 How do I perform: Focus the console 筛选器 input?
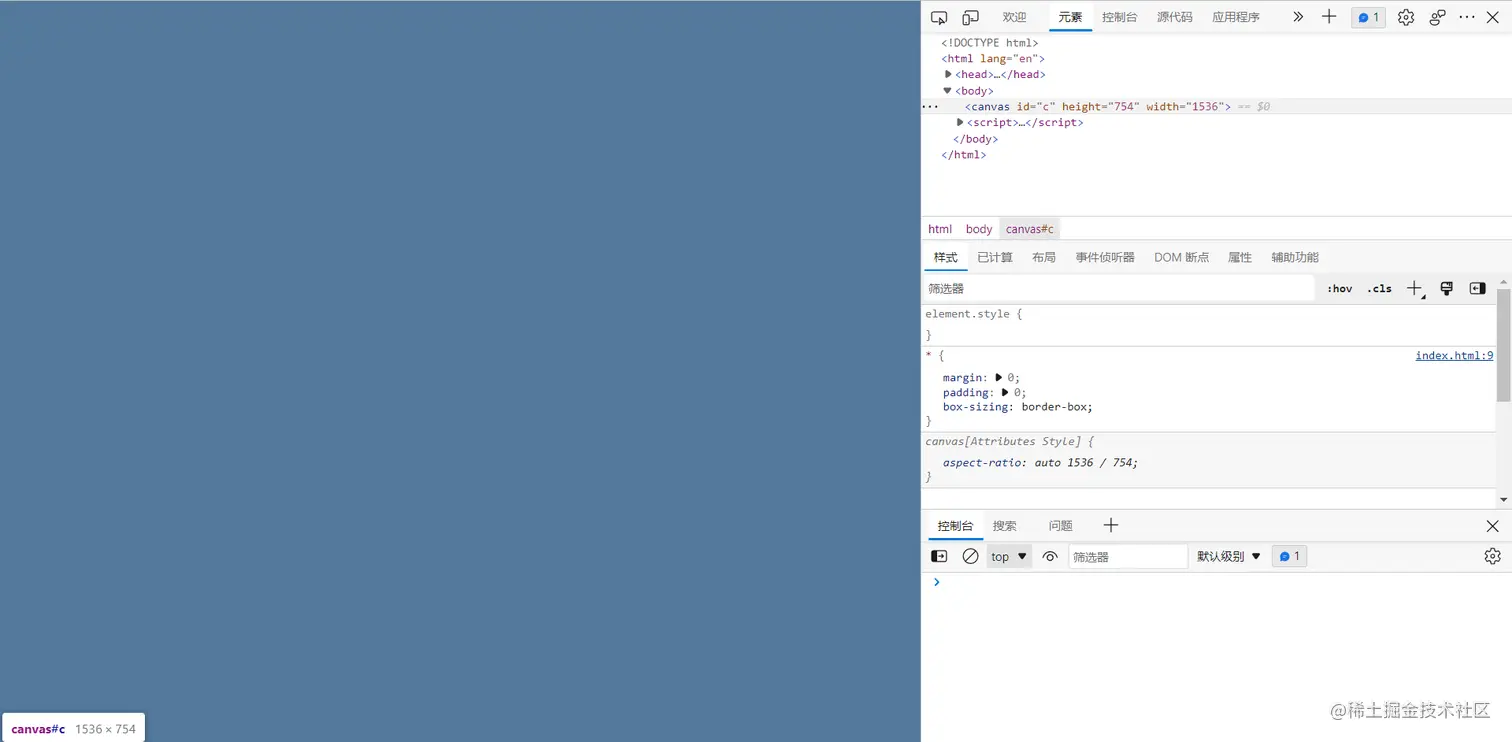pos(1128,557)
